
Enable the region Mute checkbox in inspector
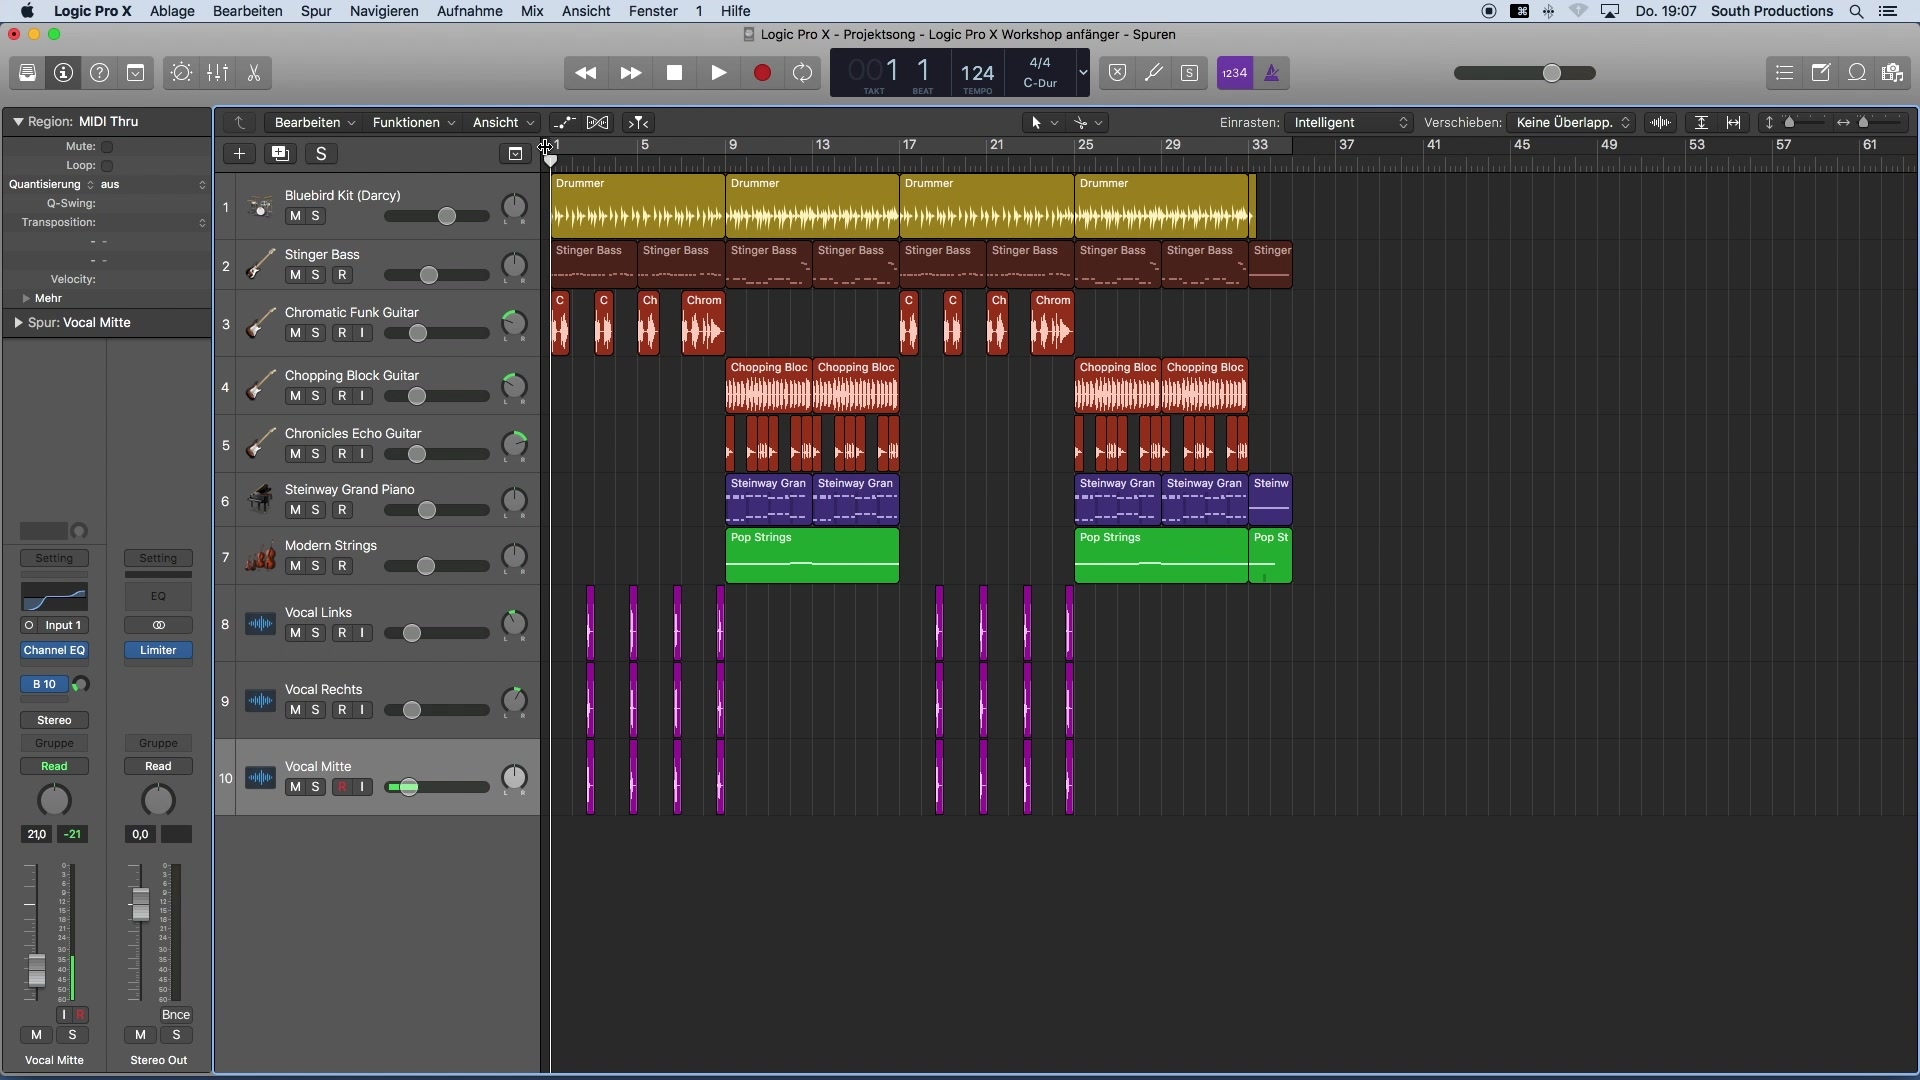coord(107,147)
